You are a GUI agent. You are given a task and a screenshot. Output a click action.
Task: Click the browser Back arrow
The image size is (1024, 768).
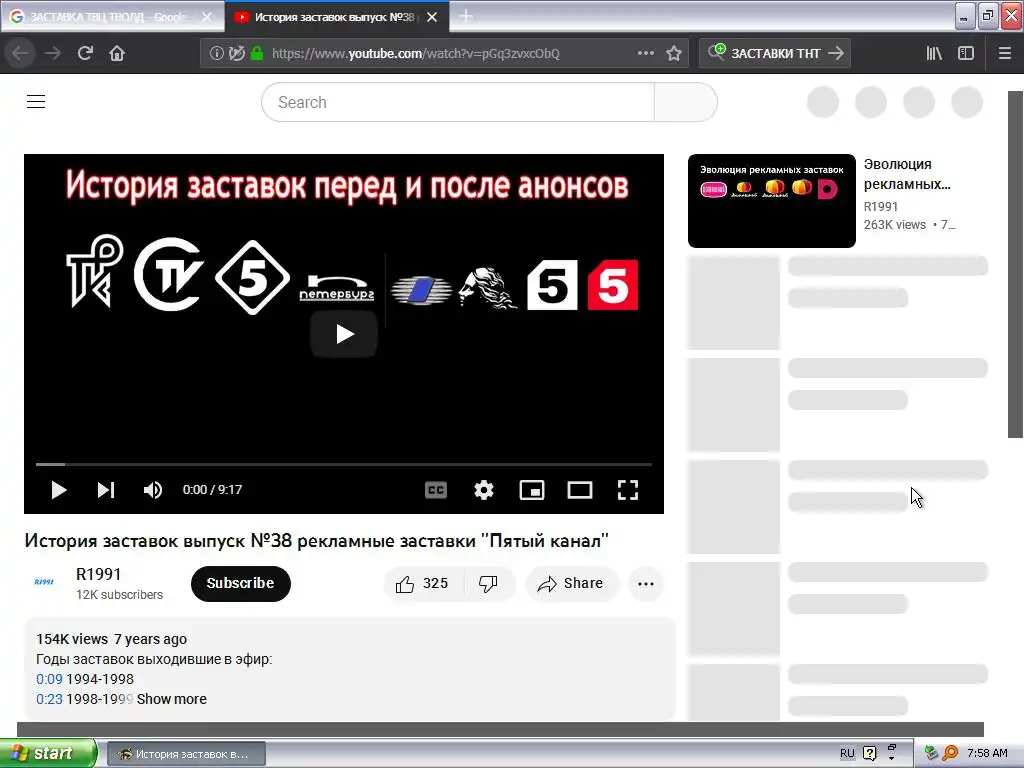pyautogui.click(x=20, y=53)
